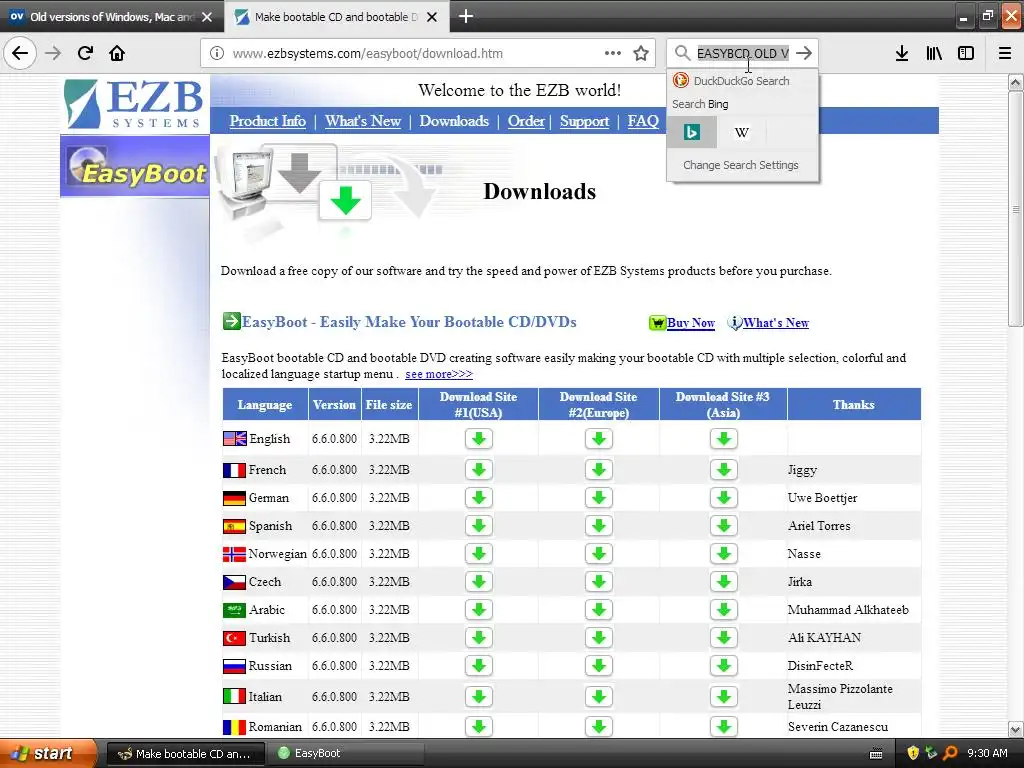This screenshot has height=768, width=1024.
Task: Click the page vertical scrollbar thumb
Action: click(x=1015, y=209)
